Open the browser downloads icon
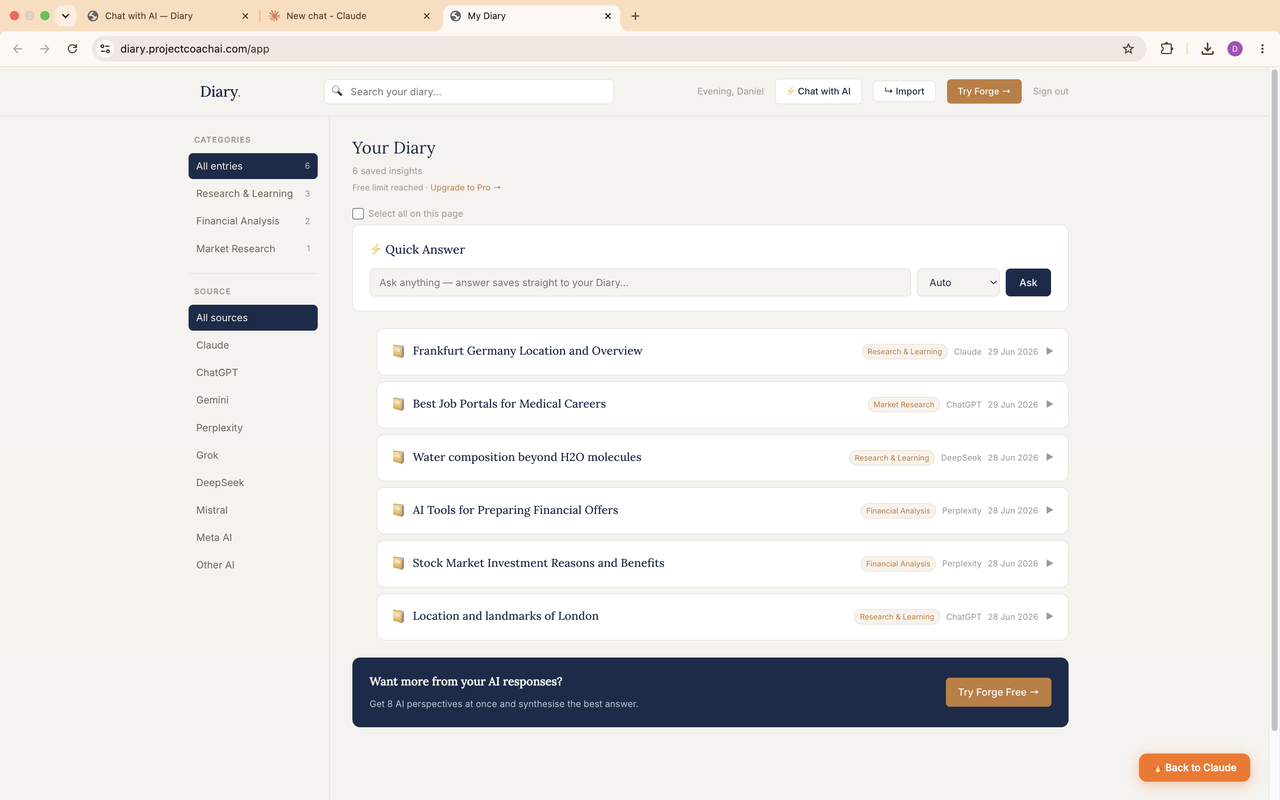Image resolution: width=1280 pixels, height=800 pixels. pyautogui.click(x=1207, y=48)
